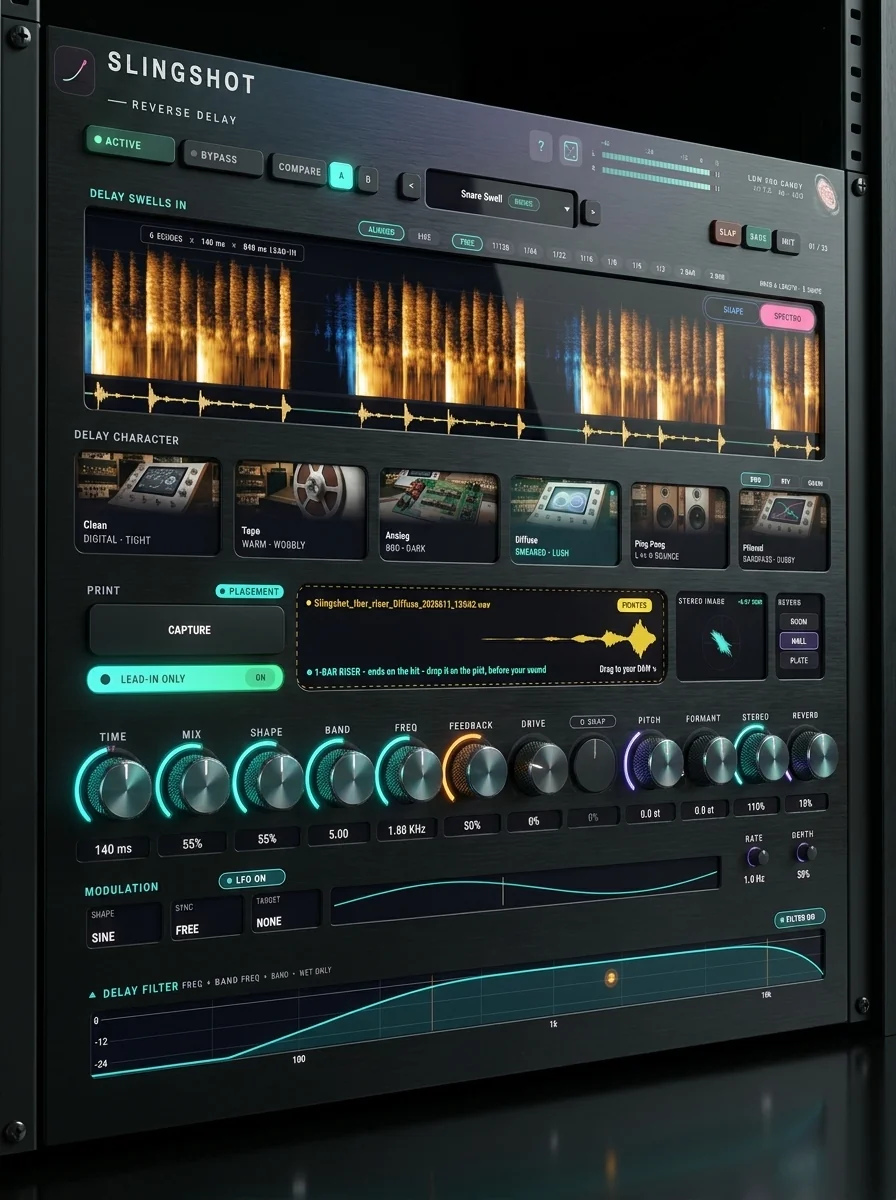
Task: Open the modulation SHAPE Sine selector
Action: (x=124, y=926)
